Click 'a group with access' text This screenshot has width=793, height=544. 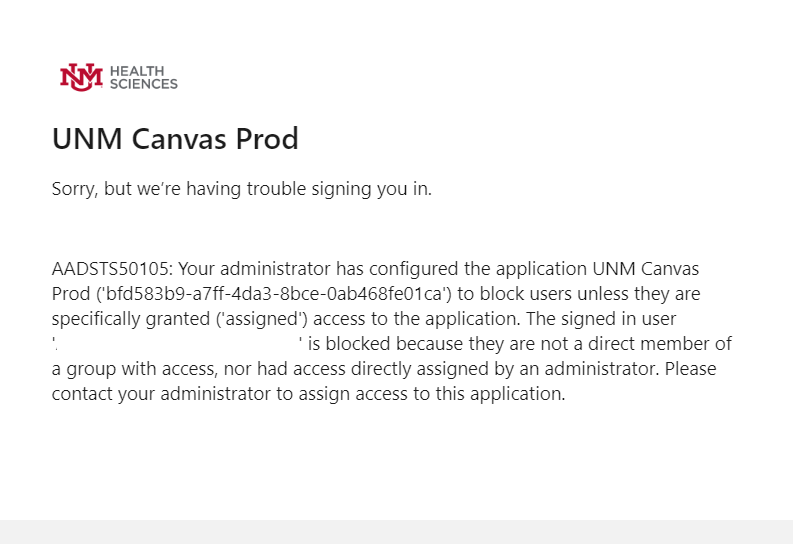point(134,369)
